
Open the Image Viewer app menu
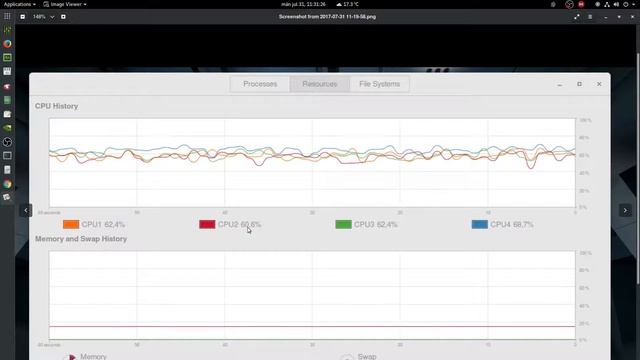65,4
